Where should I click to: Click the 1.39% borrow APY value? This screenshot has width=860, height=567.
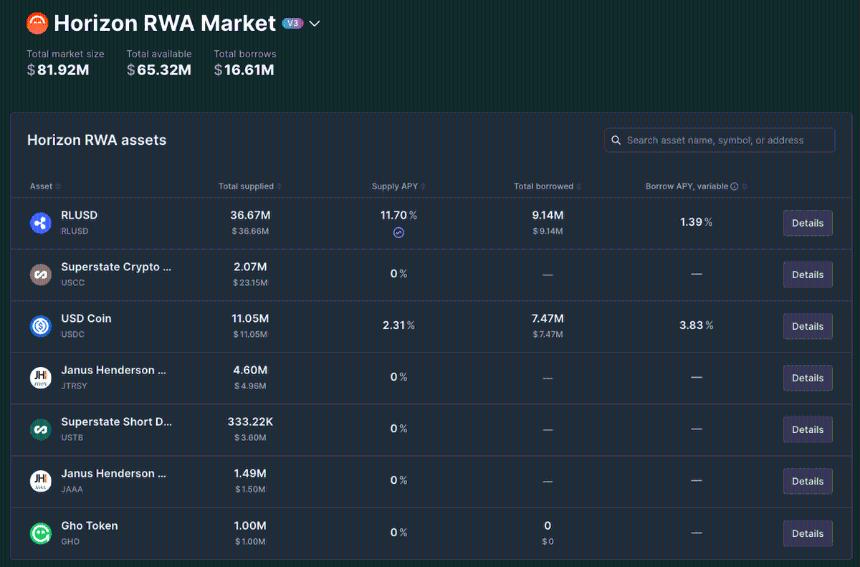coord(696,222)
